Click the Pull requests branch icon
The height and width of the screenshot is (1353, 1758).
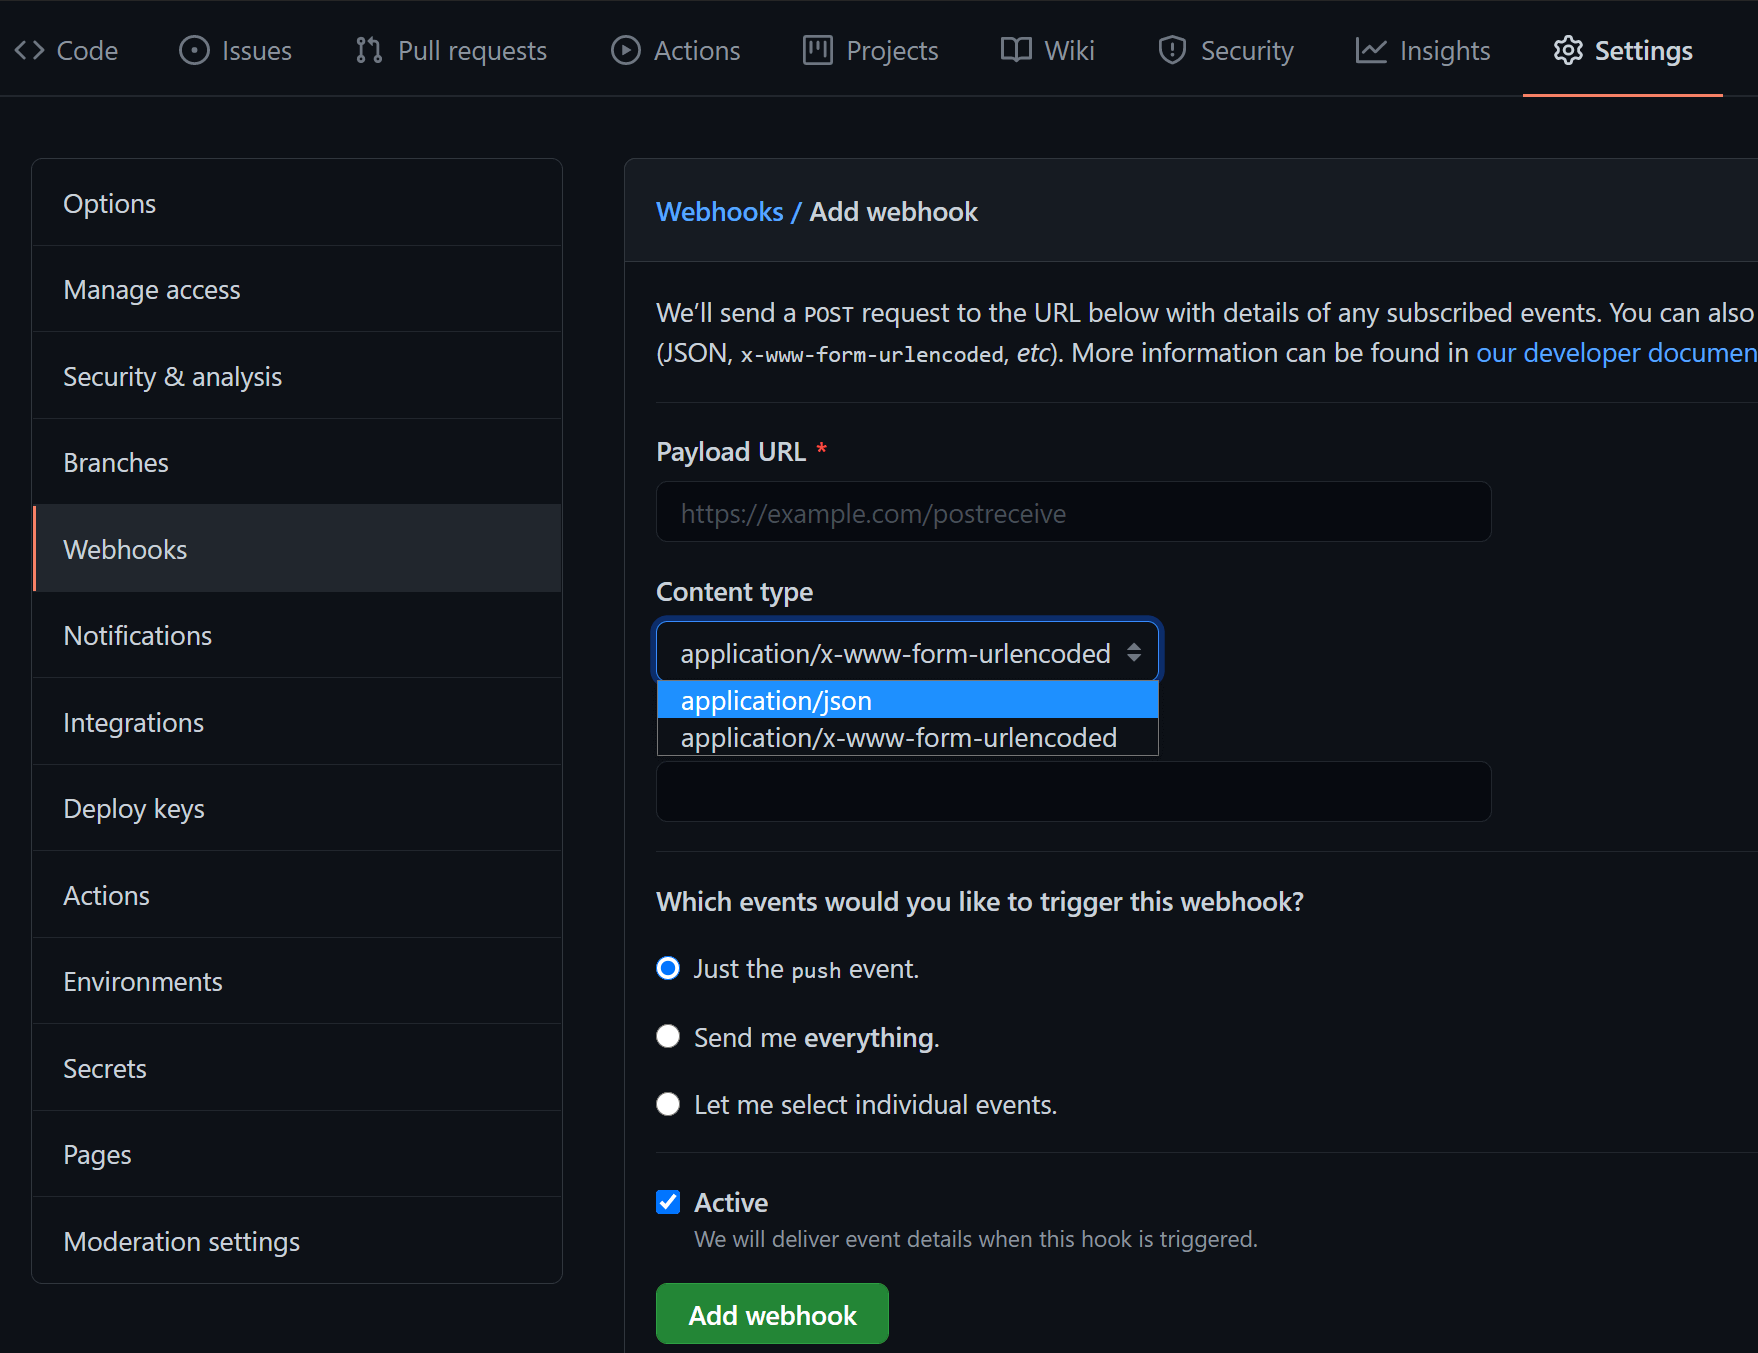(369, 50)
